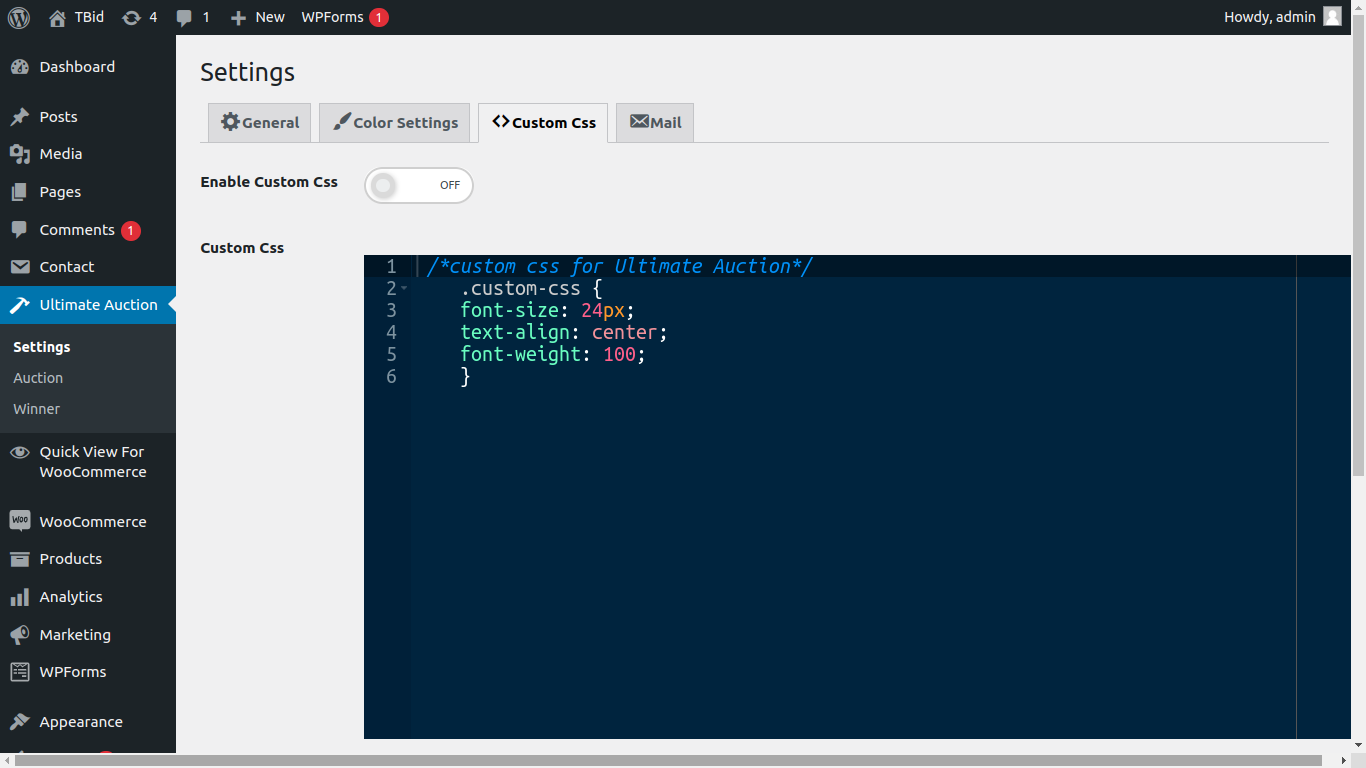Click the admin avatar icon
1366x768 pixels.
click(1332, 17)
